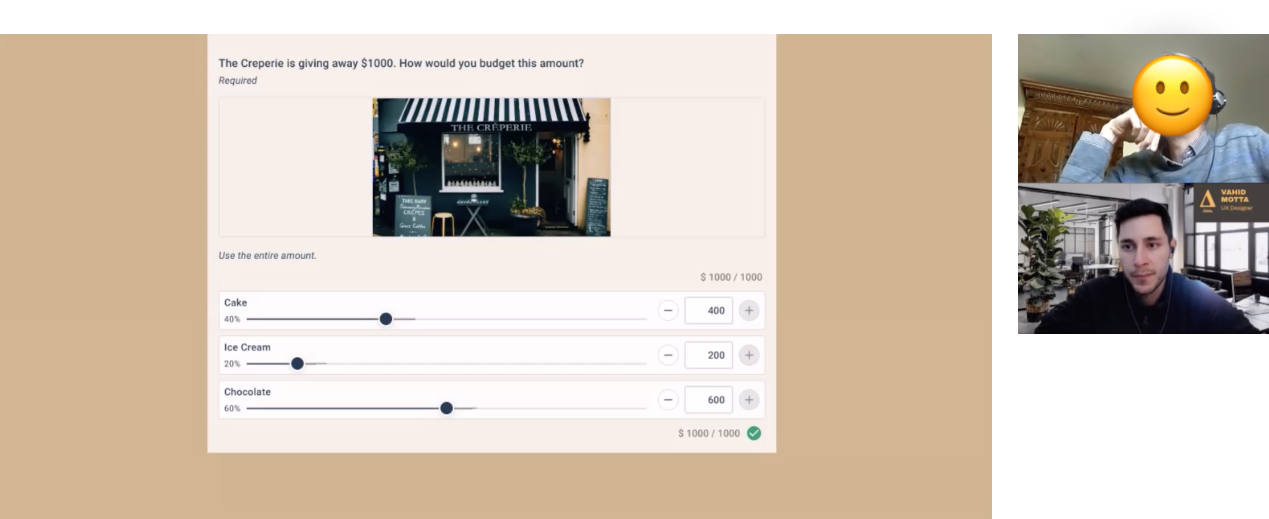The width and height of the screenshot is (1269, 519).
Task: Click the 'Required' label under the question
Action: [x=238, y=81]
